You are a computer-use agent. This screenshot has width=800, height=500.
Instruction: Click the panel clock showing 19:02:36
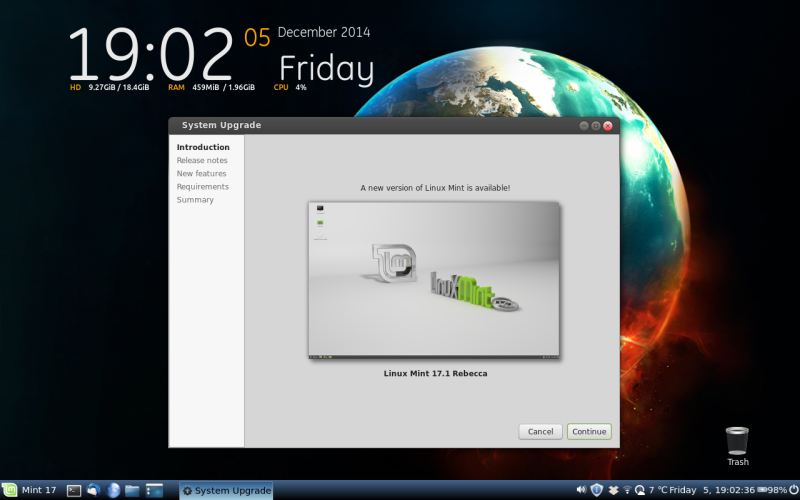[733, 490]
